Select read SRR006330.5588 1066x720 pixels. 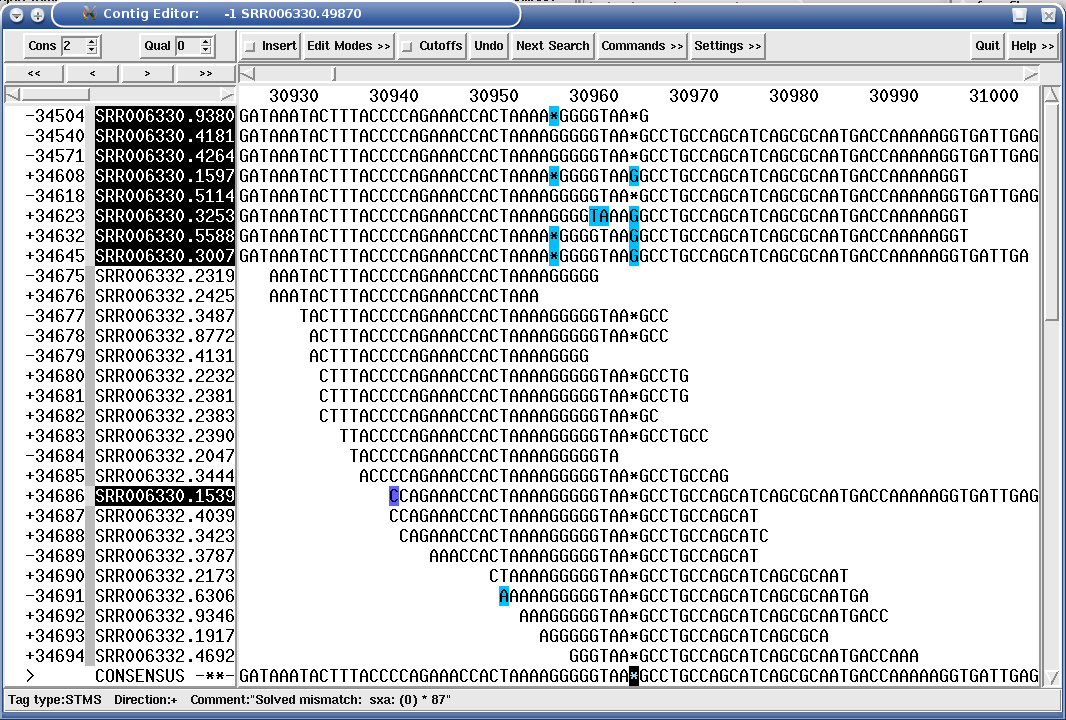165,236
